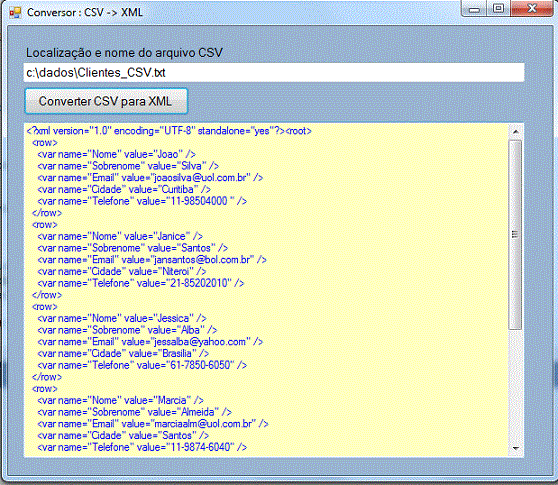The width and height of the screenshot is (558, 485).
Task: Click the Cidade Brasilia line
Action: coord(123,354)
